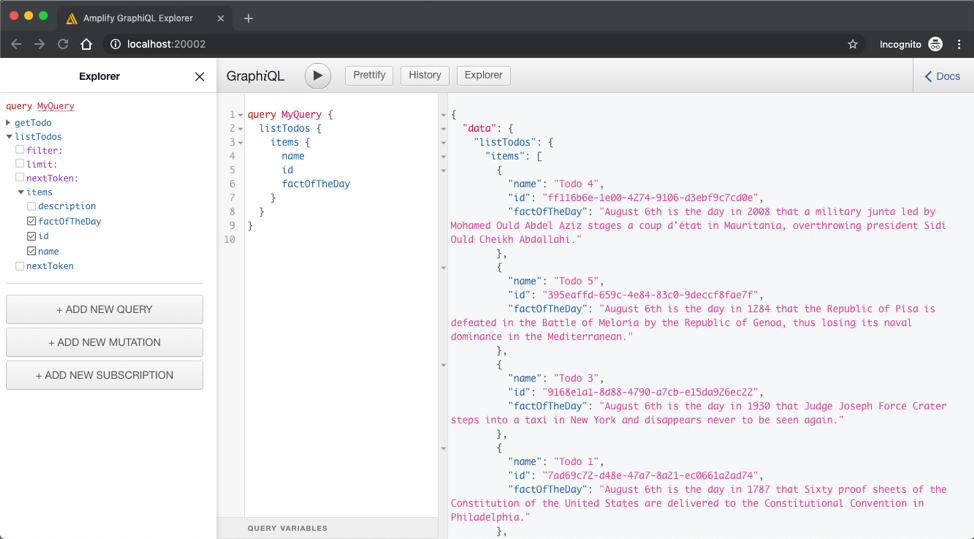Viewport: 974px width, 539px height.
Task: Open a new browser tab
Action: pyautogui.click(x=248, y=18)
